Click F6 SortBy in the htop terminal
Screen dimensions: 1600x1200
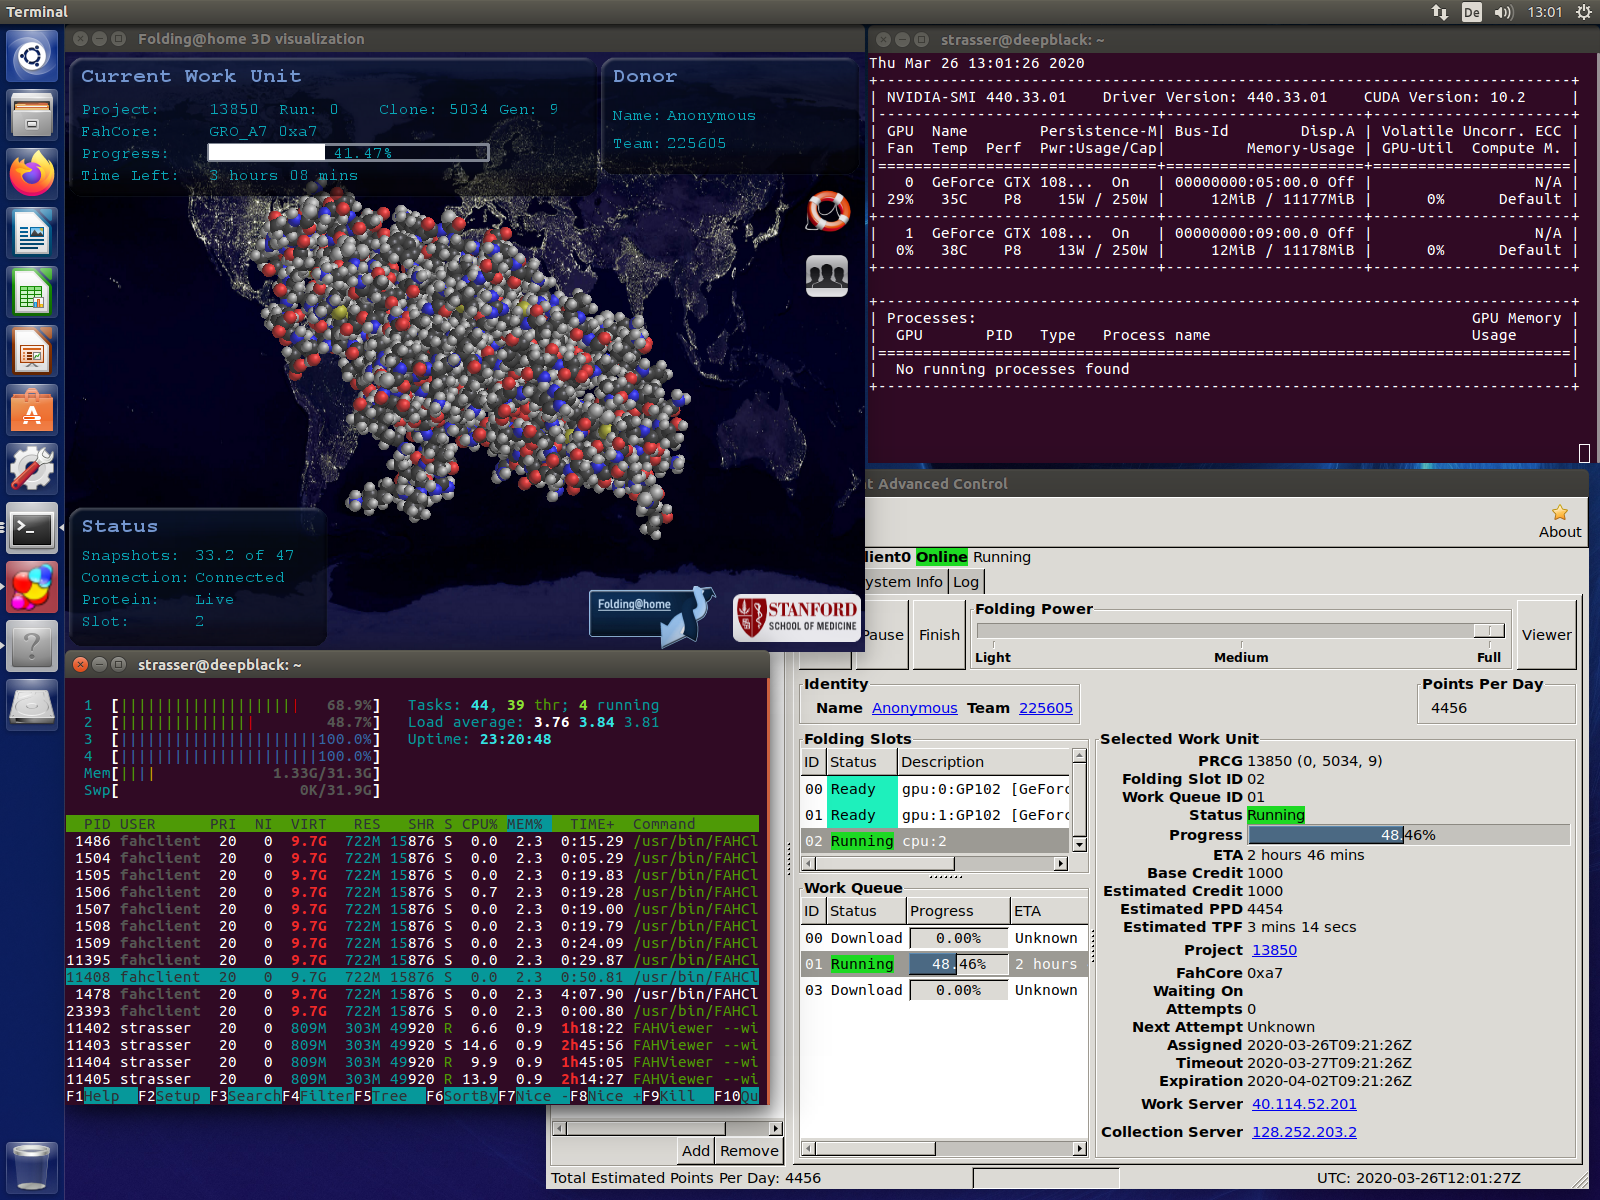click(461, 1096)
